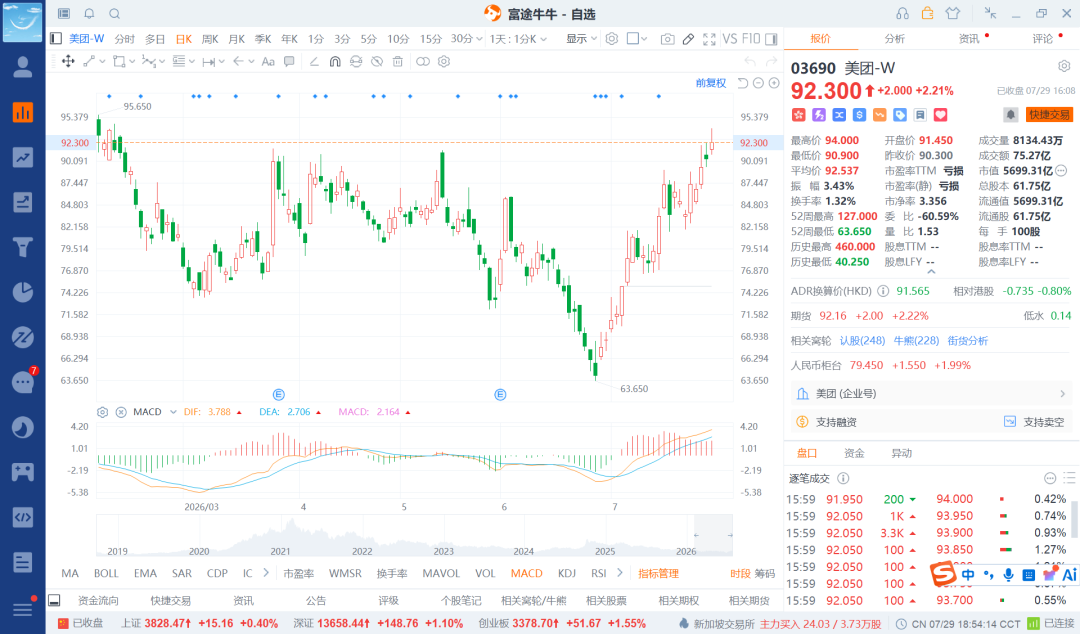This screenshot has width=1080, height=634.
Task: Click the VS compare button
Action: 729,39
